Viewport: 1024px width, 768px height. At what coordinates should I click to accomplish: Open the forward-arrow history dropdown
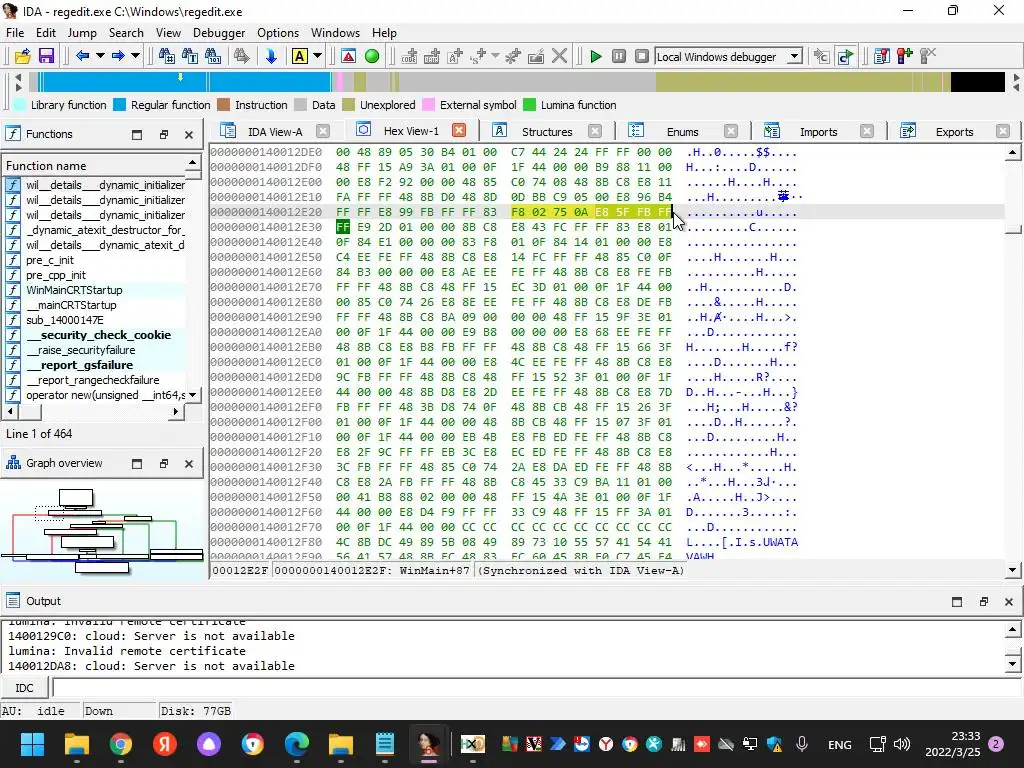[135, 56]
